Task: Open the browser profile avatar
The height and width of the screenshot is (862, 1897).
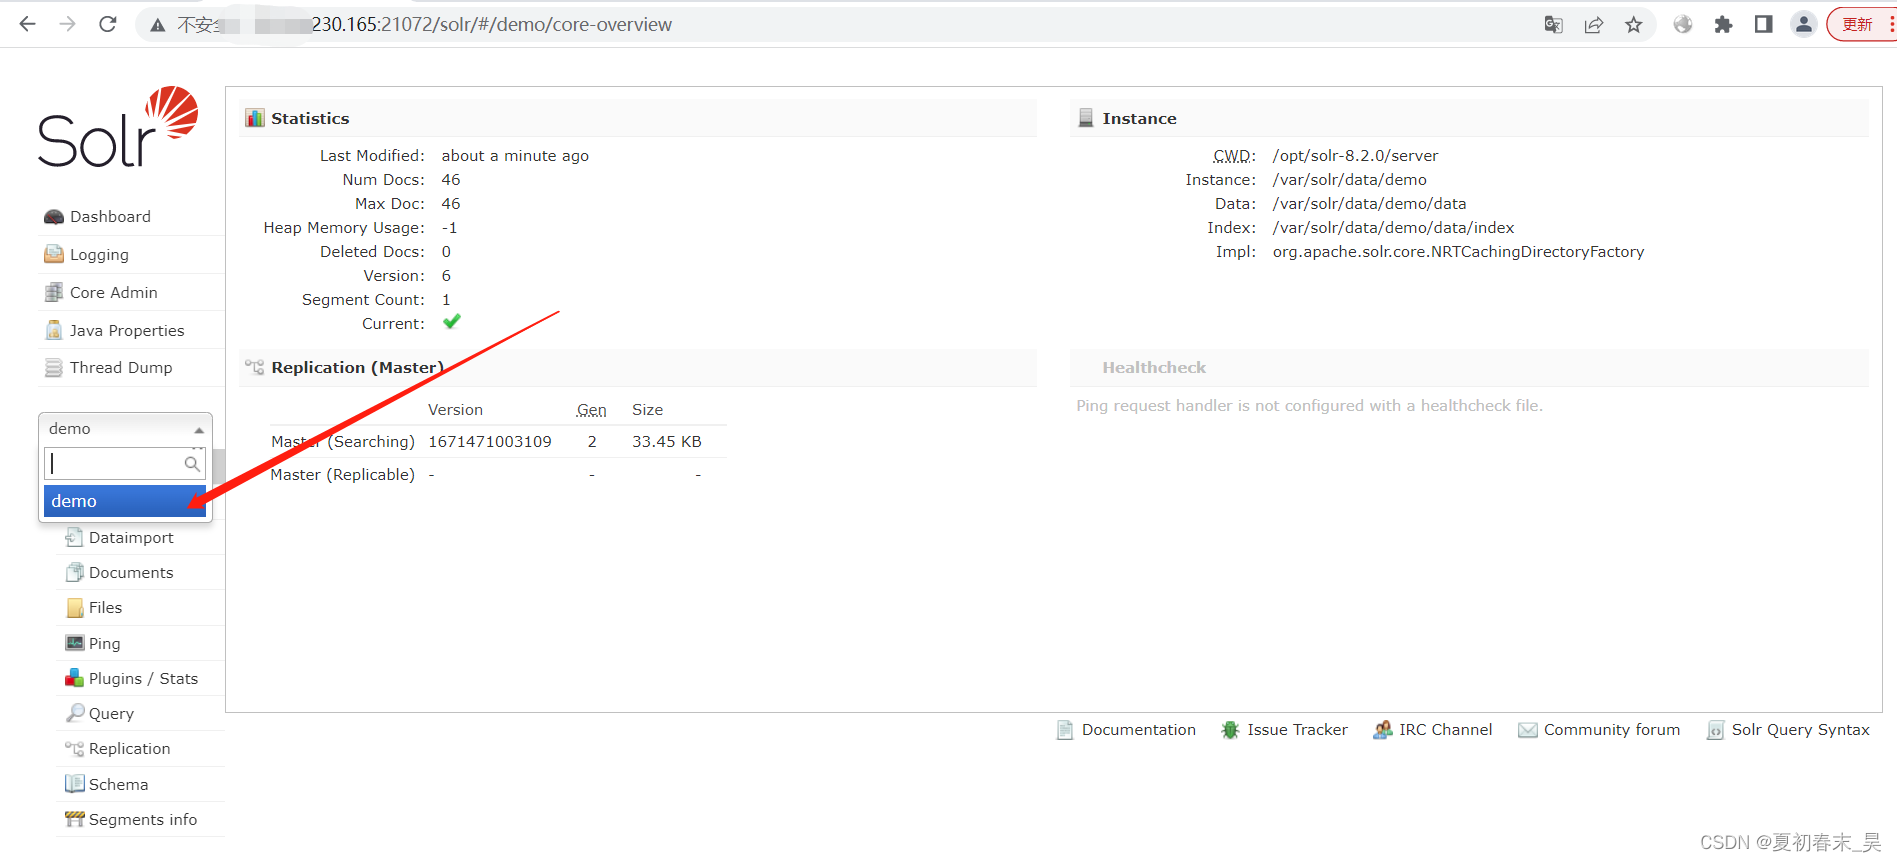Action: (x=1803, y=25)
